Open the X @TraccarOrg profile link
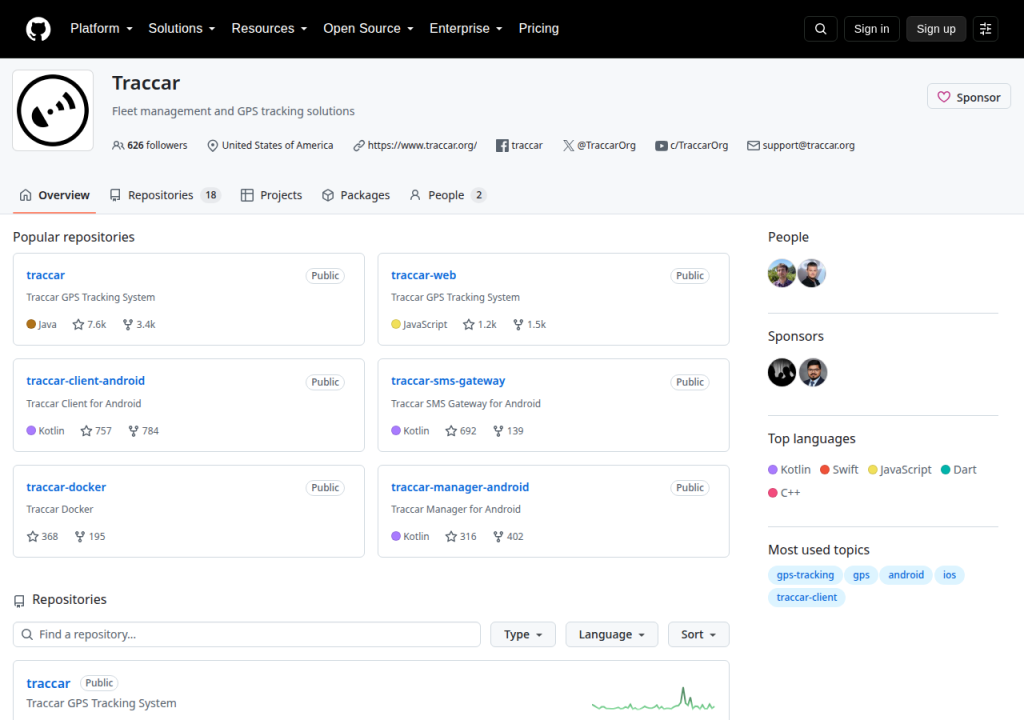This screenshot has width=1024, height=720. point(606,145)
